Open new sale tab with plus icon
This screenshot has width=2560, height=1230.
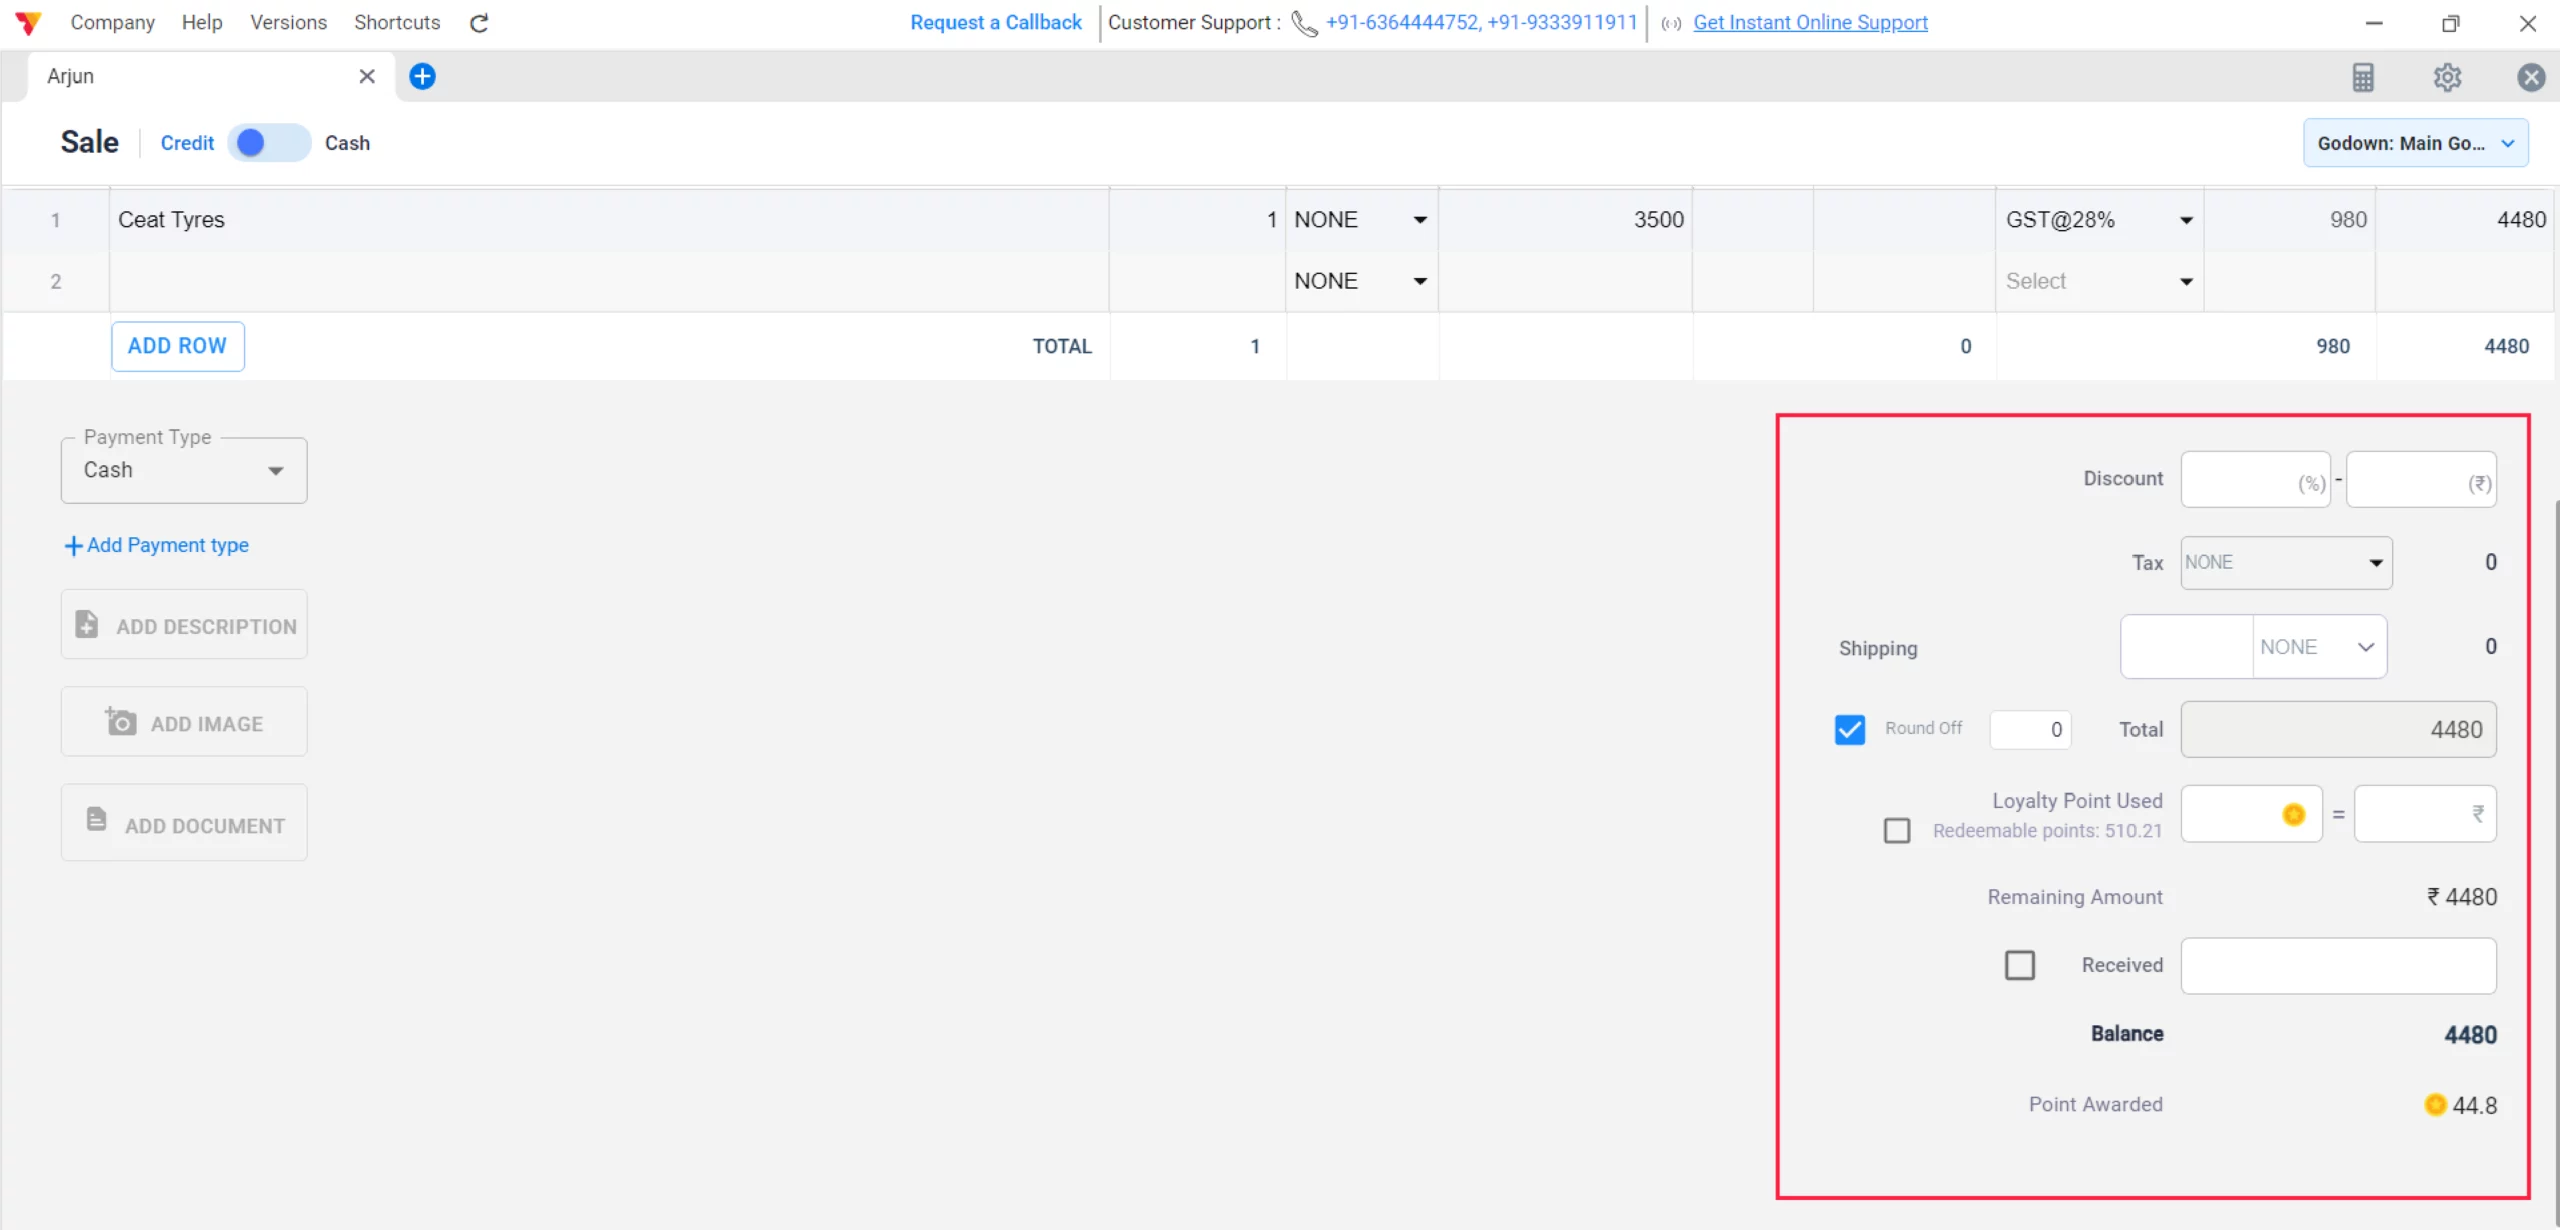pos(422,77)
